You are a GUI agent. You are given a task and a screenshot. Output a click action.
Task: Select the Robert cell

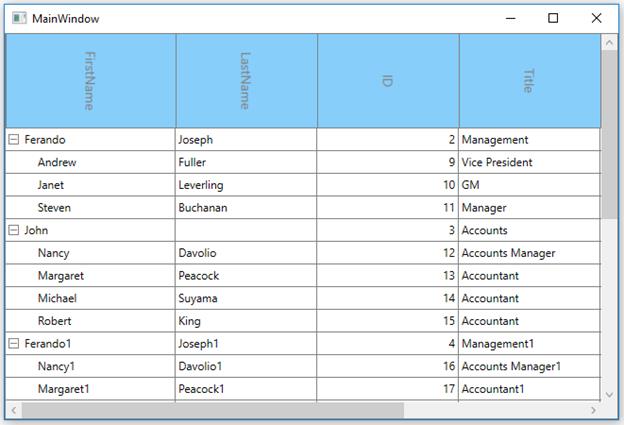coord(90,321)
